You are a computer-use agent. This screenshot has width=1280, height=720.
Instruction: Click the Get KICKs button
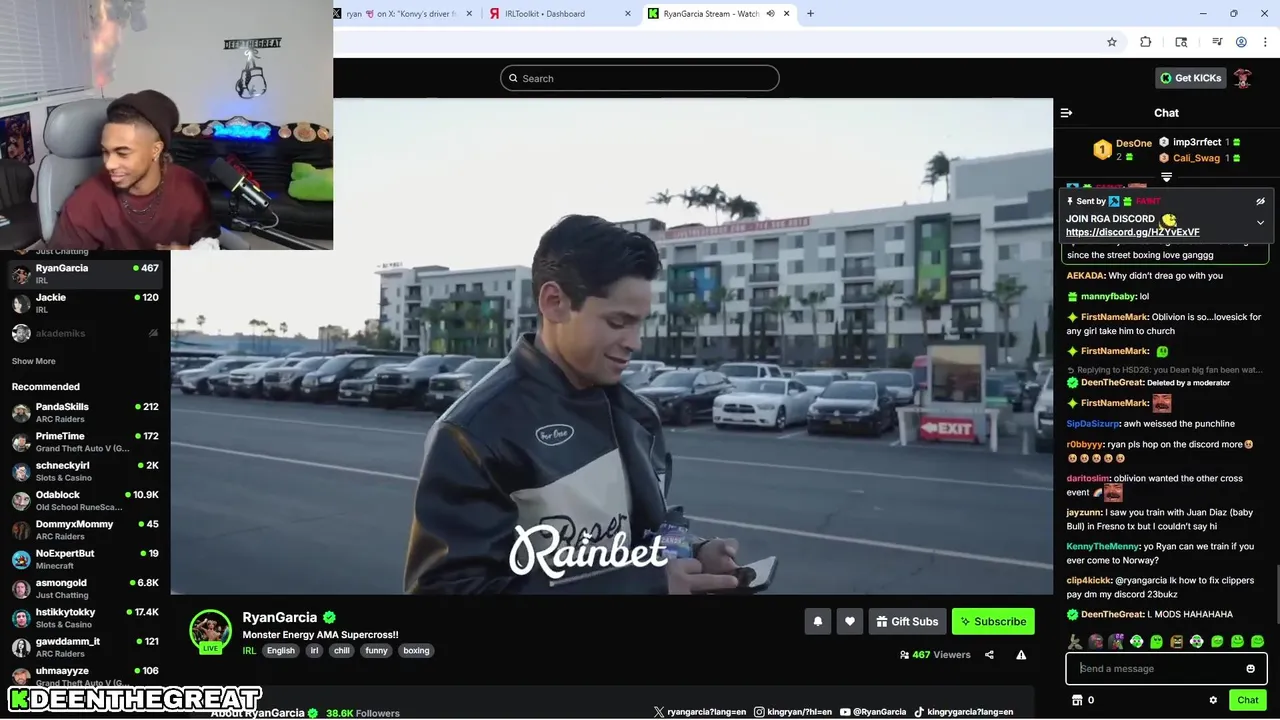click(1190, 78)
